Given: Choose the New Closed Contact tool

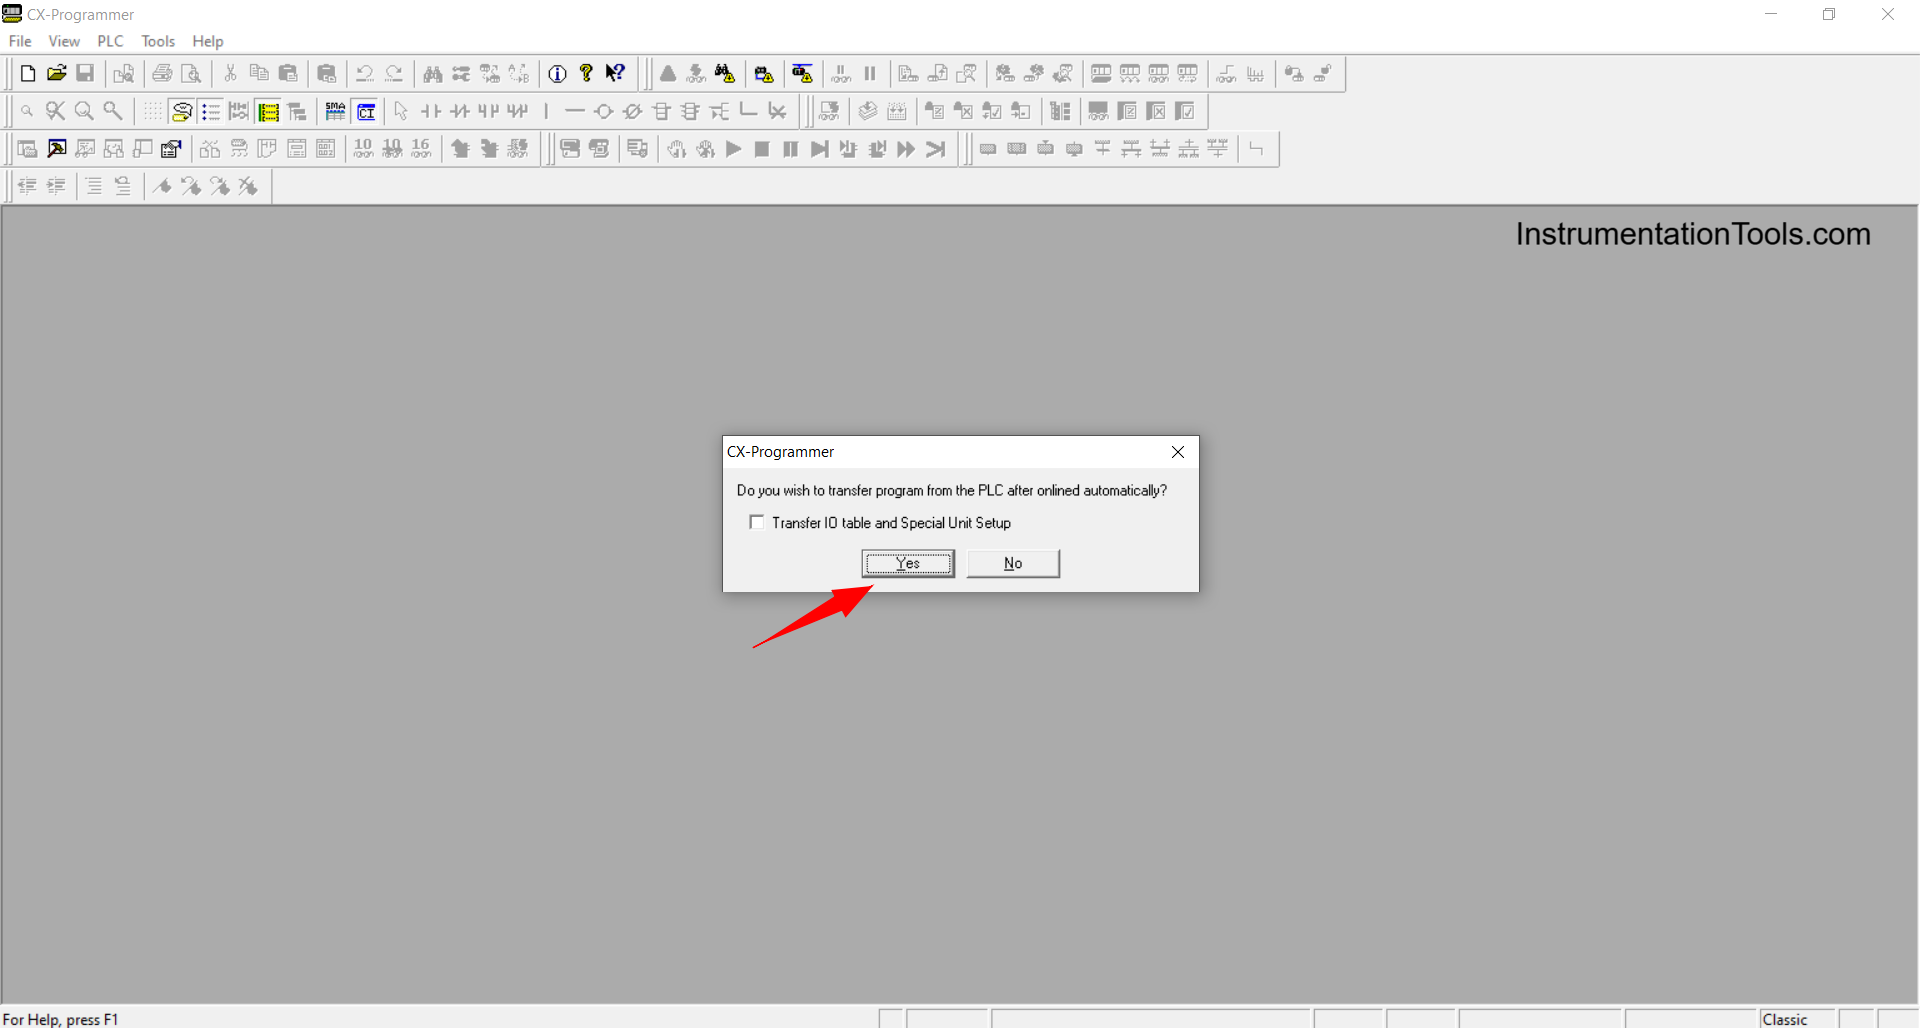Looking at the screenshot, I should click(x=460, y=111).
